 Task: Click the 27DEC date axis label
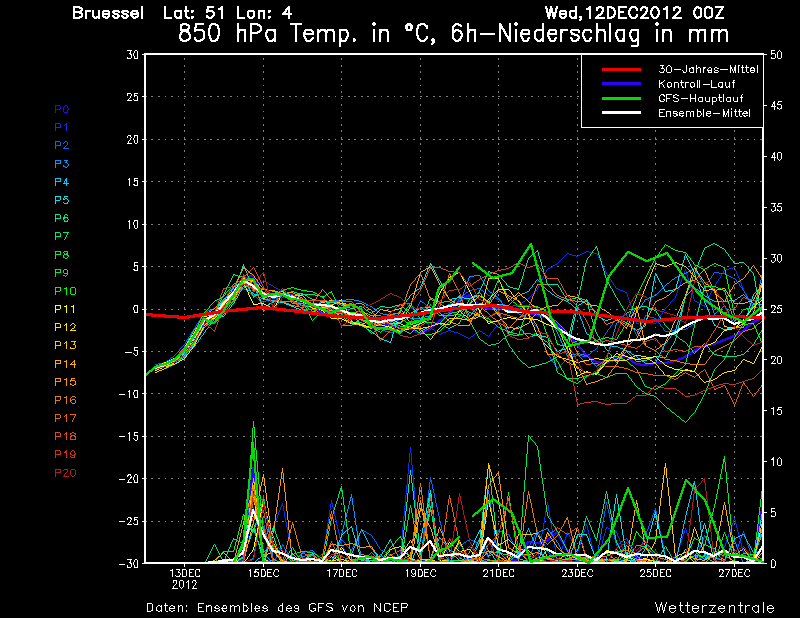(x=734, y=574)
